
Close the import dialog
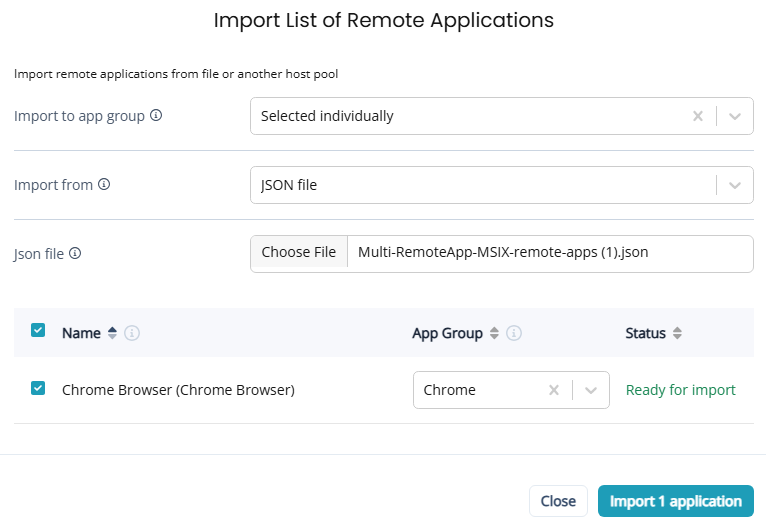[558, 501]
